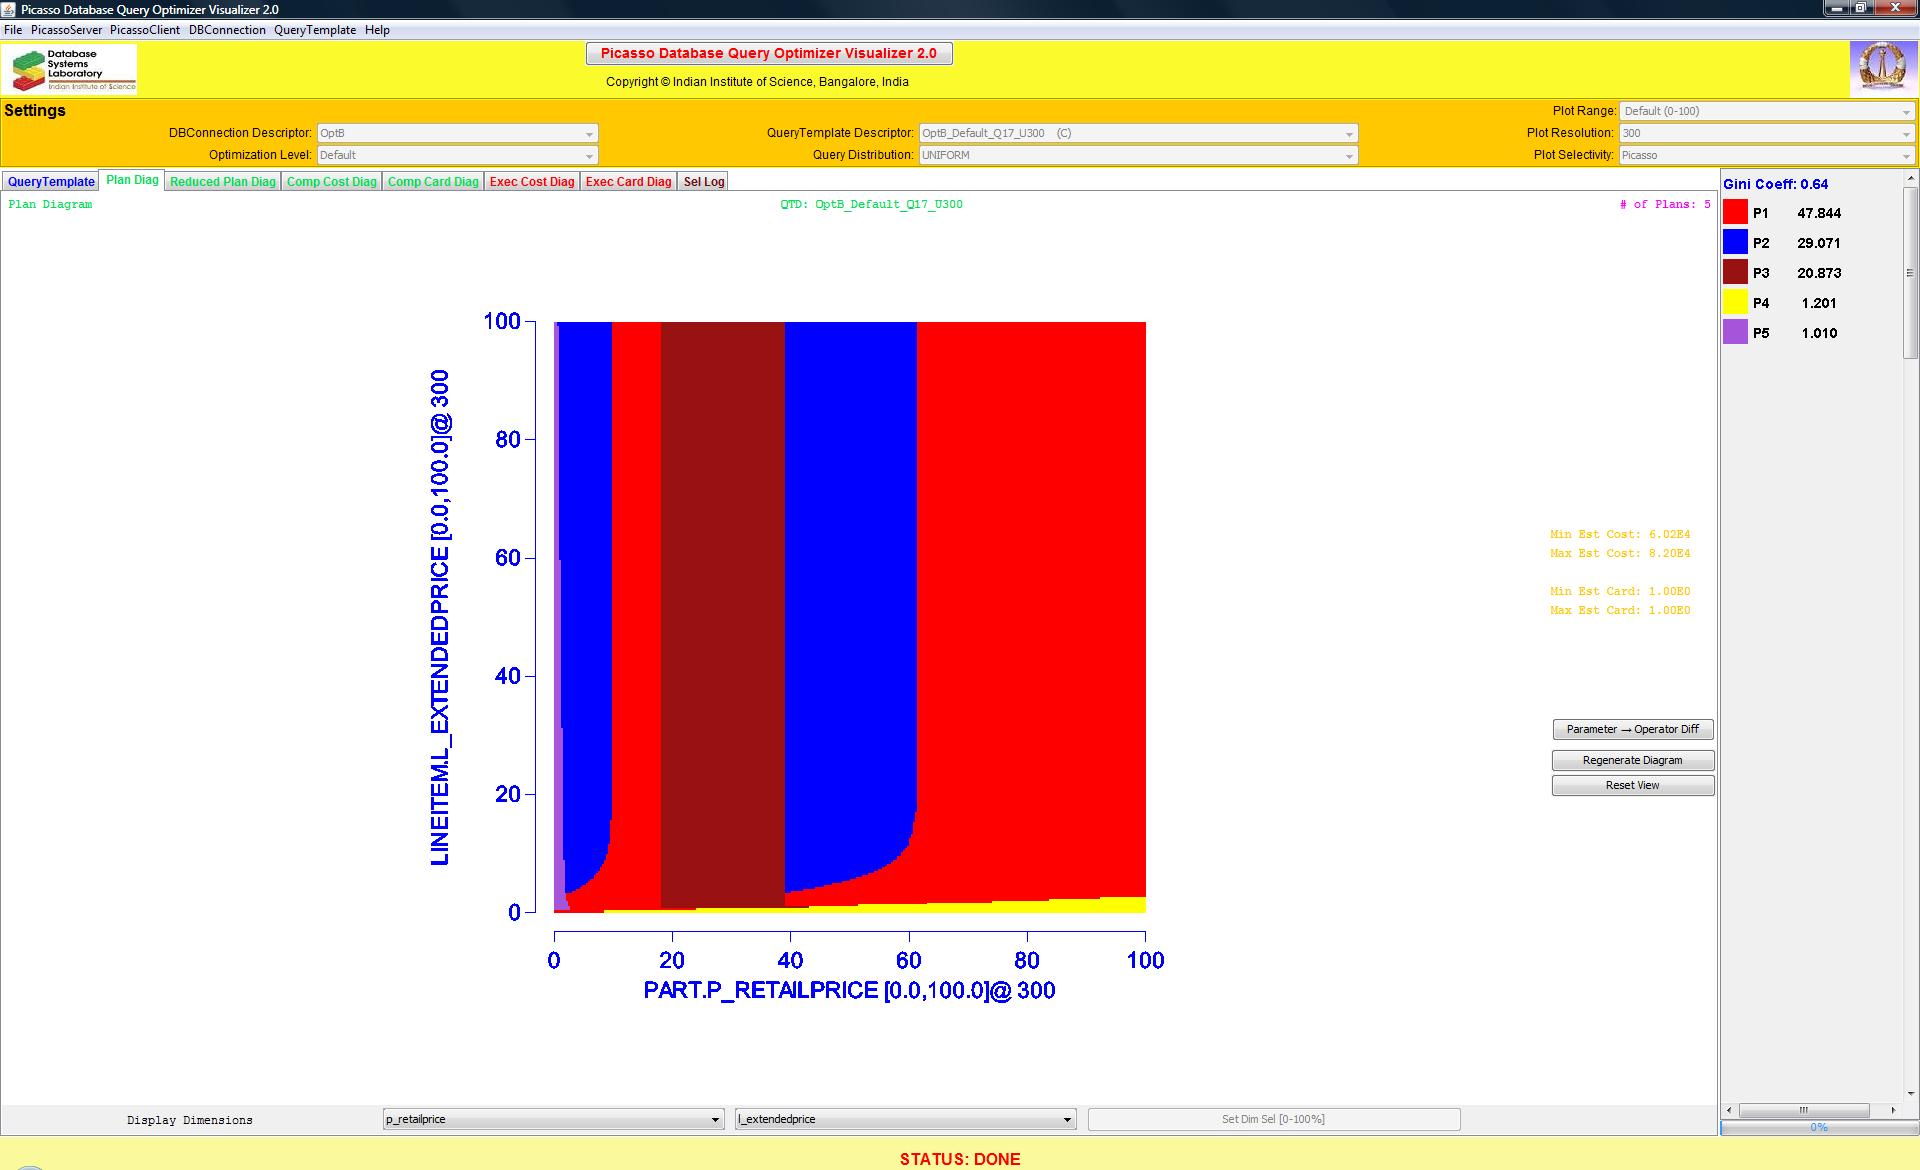The image size is (1920, 1170).
Task: Switch to the Reduced Plan Diag tab
Action: click(x=222, y=181)
